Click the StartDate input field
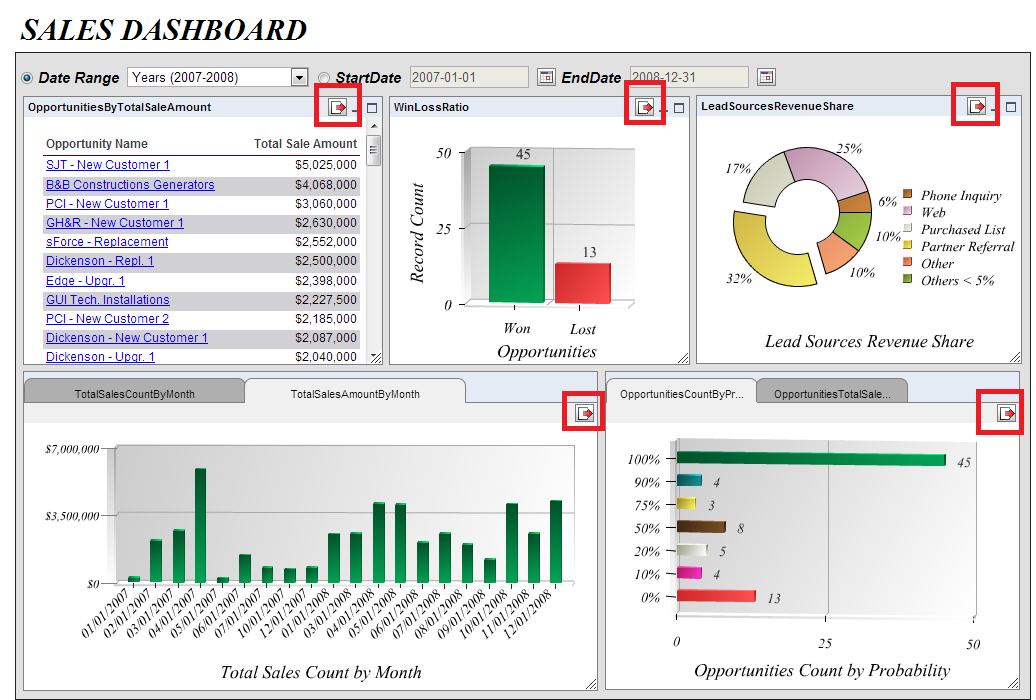The height and width of the screenshot is (700, 1036). tap(468, 77)
